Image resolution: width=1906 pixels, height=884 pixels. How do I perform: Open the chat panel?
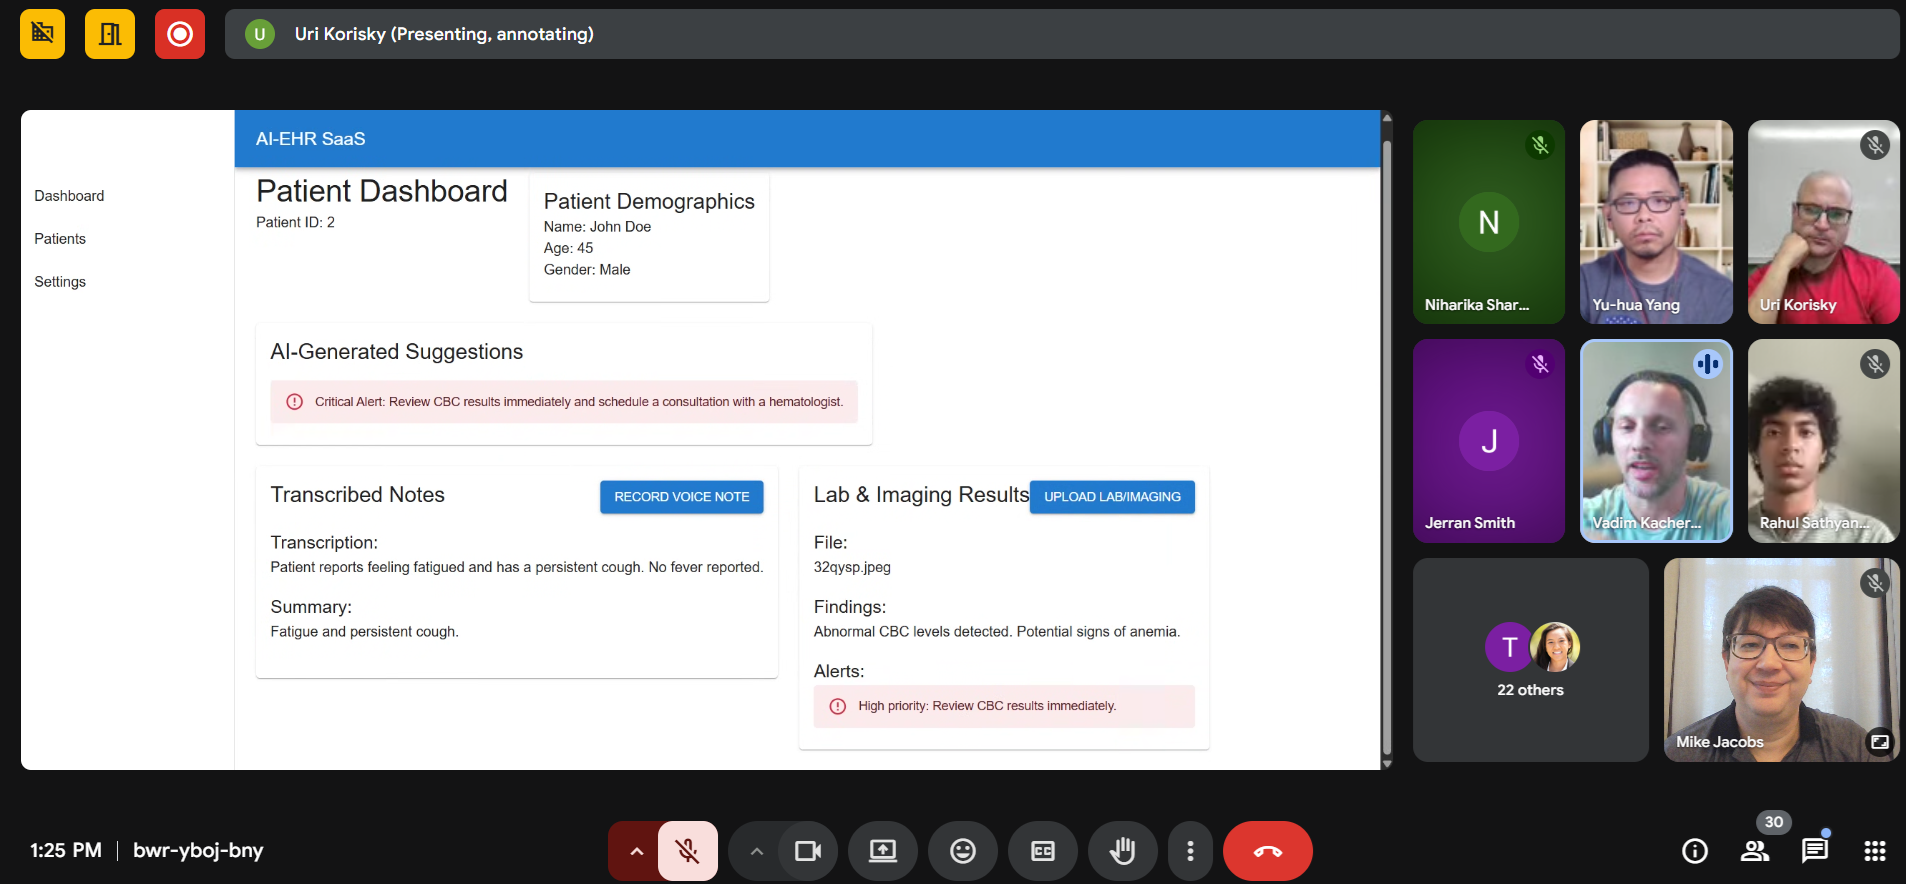(1815, 851)
